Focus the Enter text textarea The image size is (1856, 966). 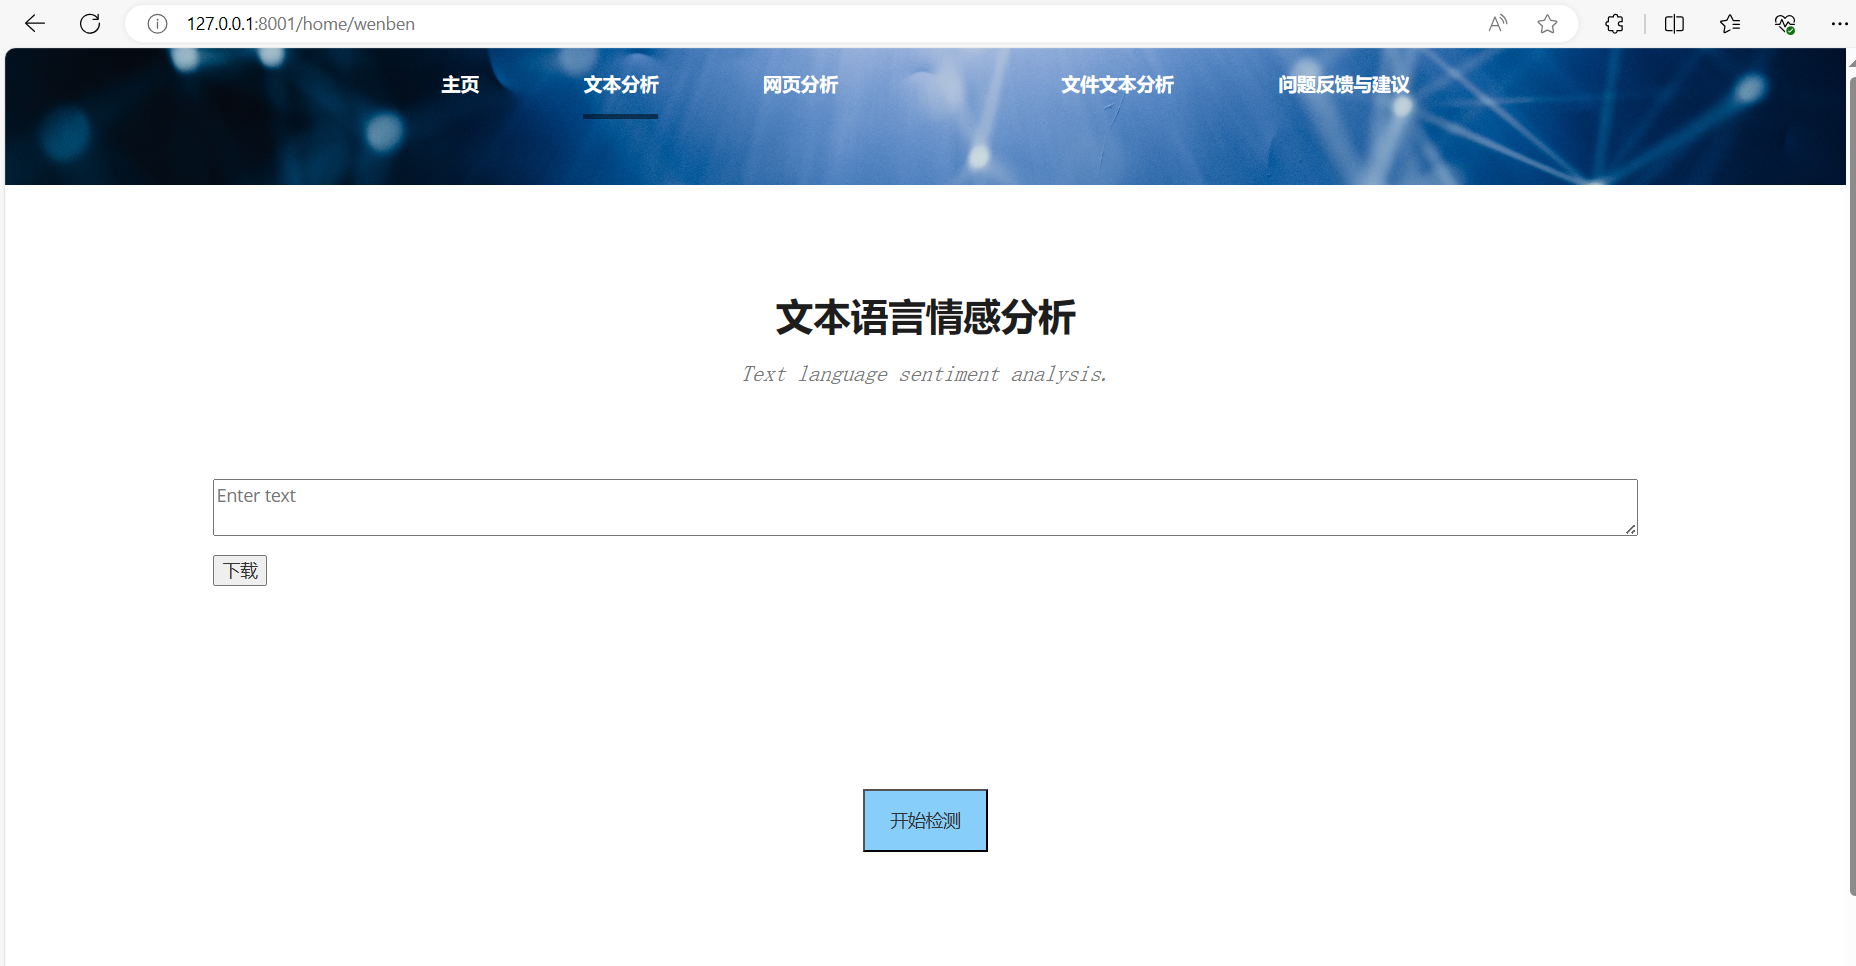click(x=925, y=507)
